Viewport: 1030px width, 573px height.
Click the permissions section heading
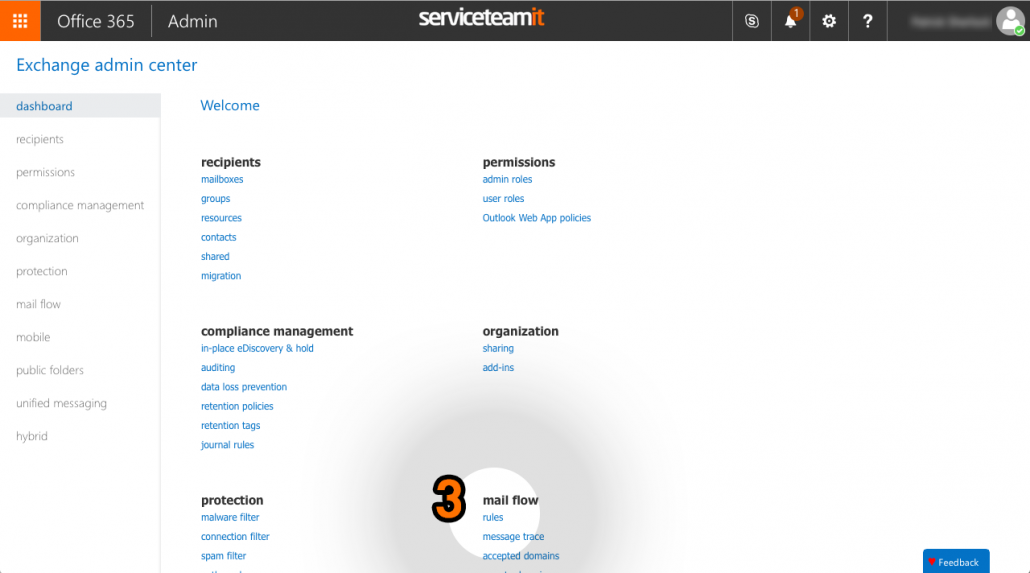[519, 162]
